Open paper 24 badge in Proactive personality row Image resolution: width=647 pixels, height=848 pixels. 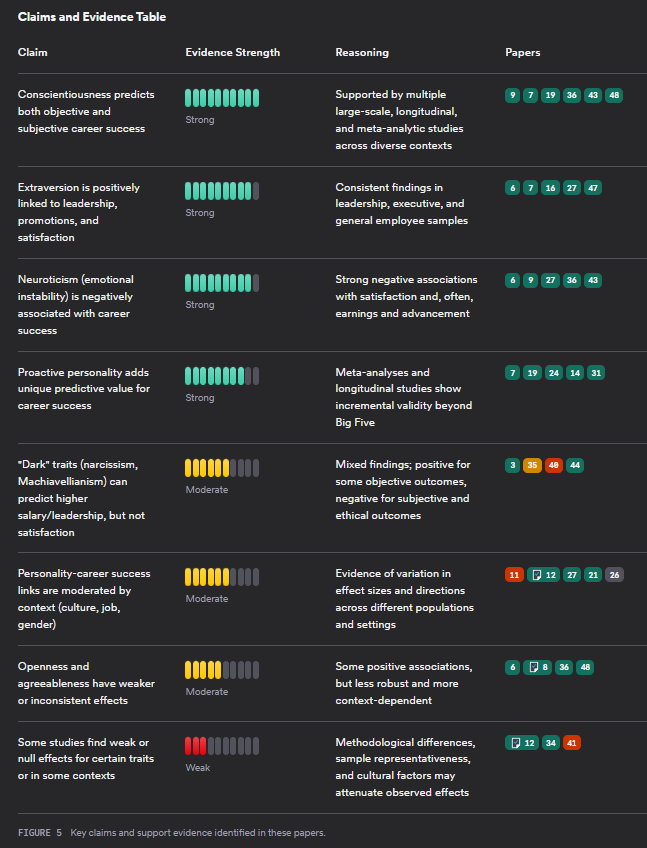553,373
